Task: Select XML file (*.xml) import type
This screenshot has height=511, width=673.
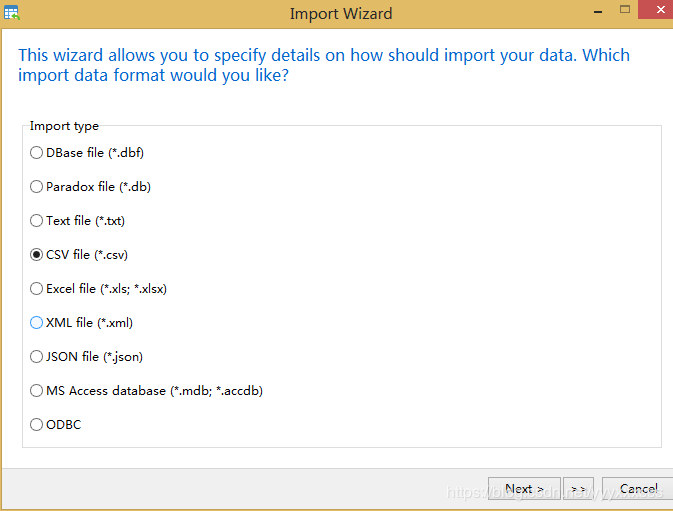Action: coord(37,323)
